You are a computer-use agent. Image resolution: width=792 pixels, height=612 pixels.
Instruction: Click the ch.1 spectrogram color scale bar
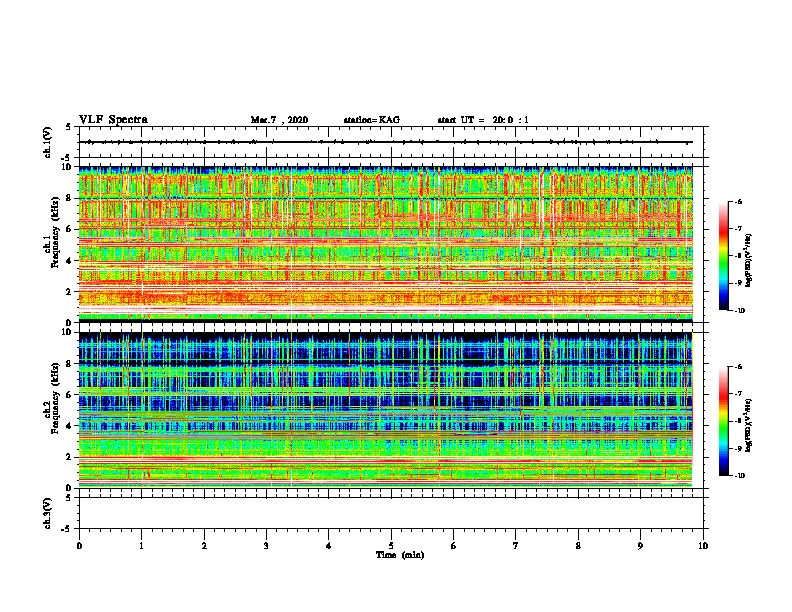click(724, 256)
